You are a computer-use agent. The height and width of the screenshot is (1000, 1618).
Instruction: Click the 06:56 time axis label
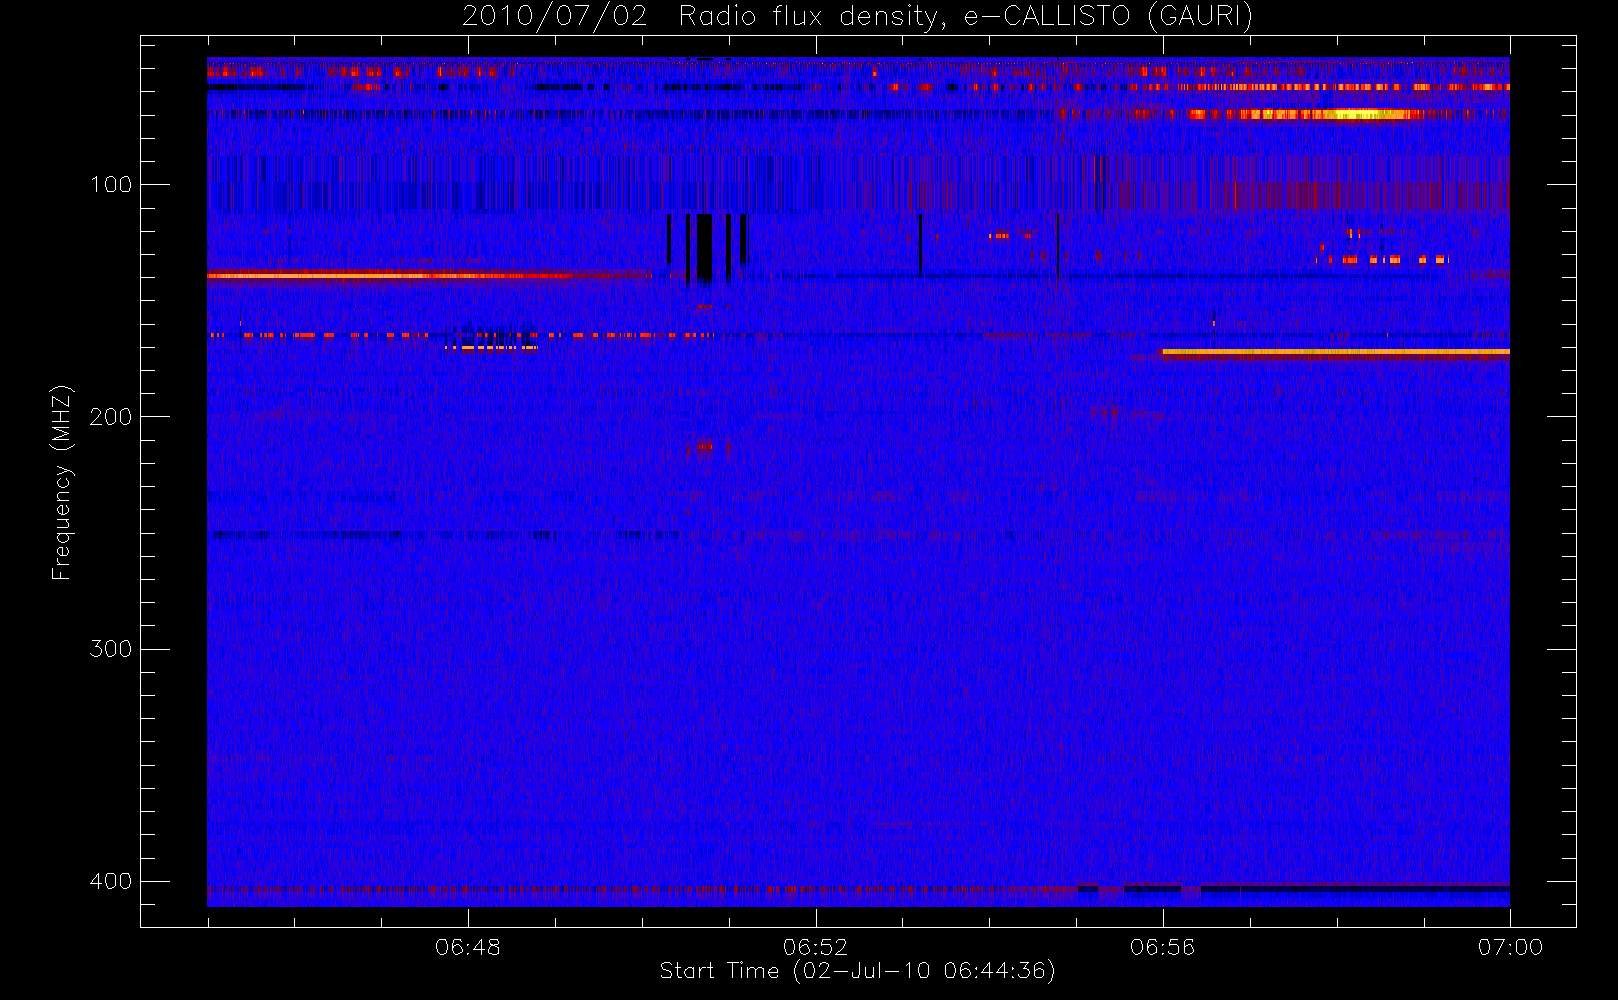(1162, 947)
